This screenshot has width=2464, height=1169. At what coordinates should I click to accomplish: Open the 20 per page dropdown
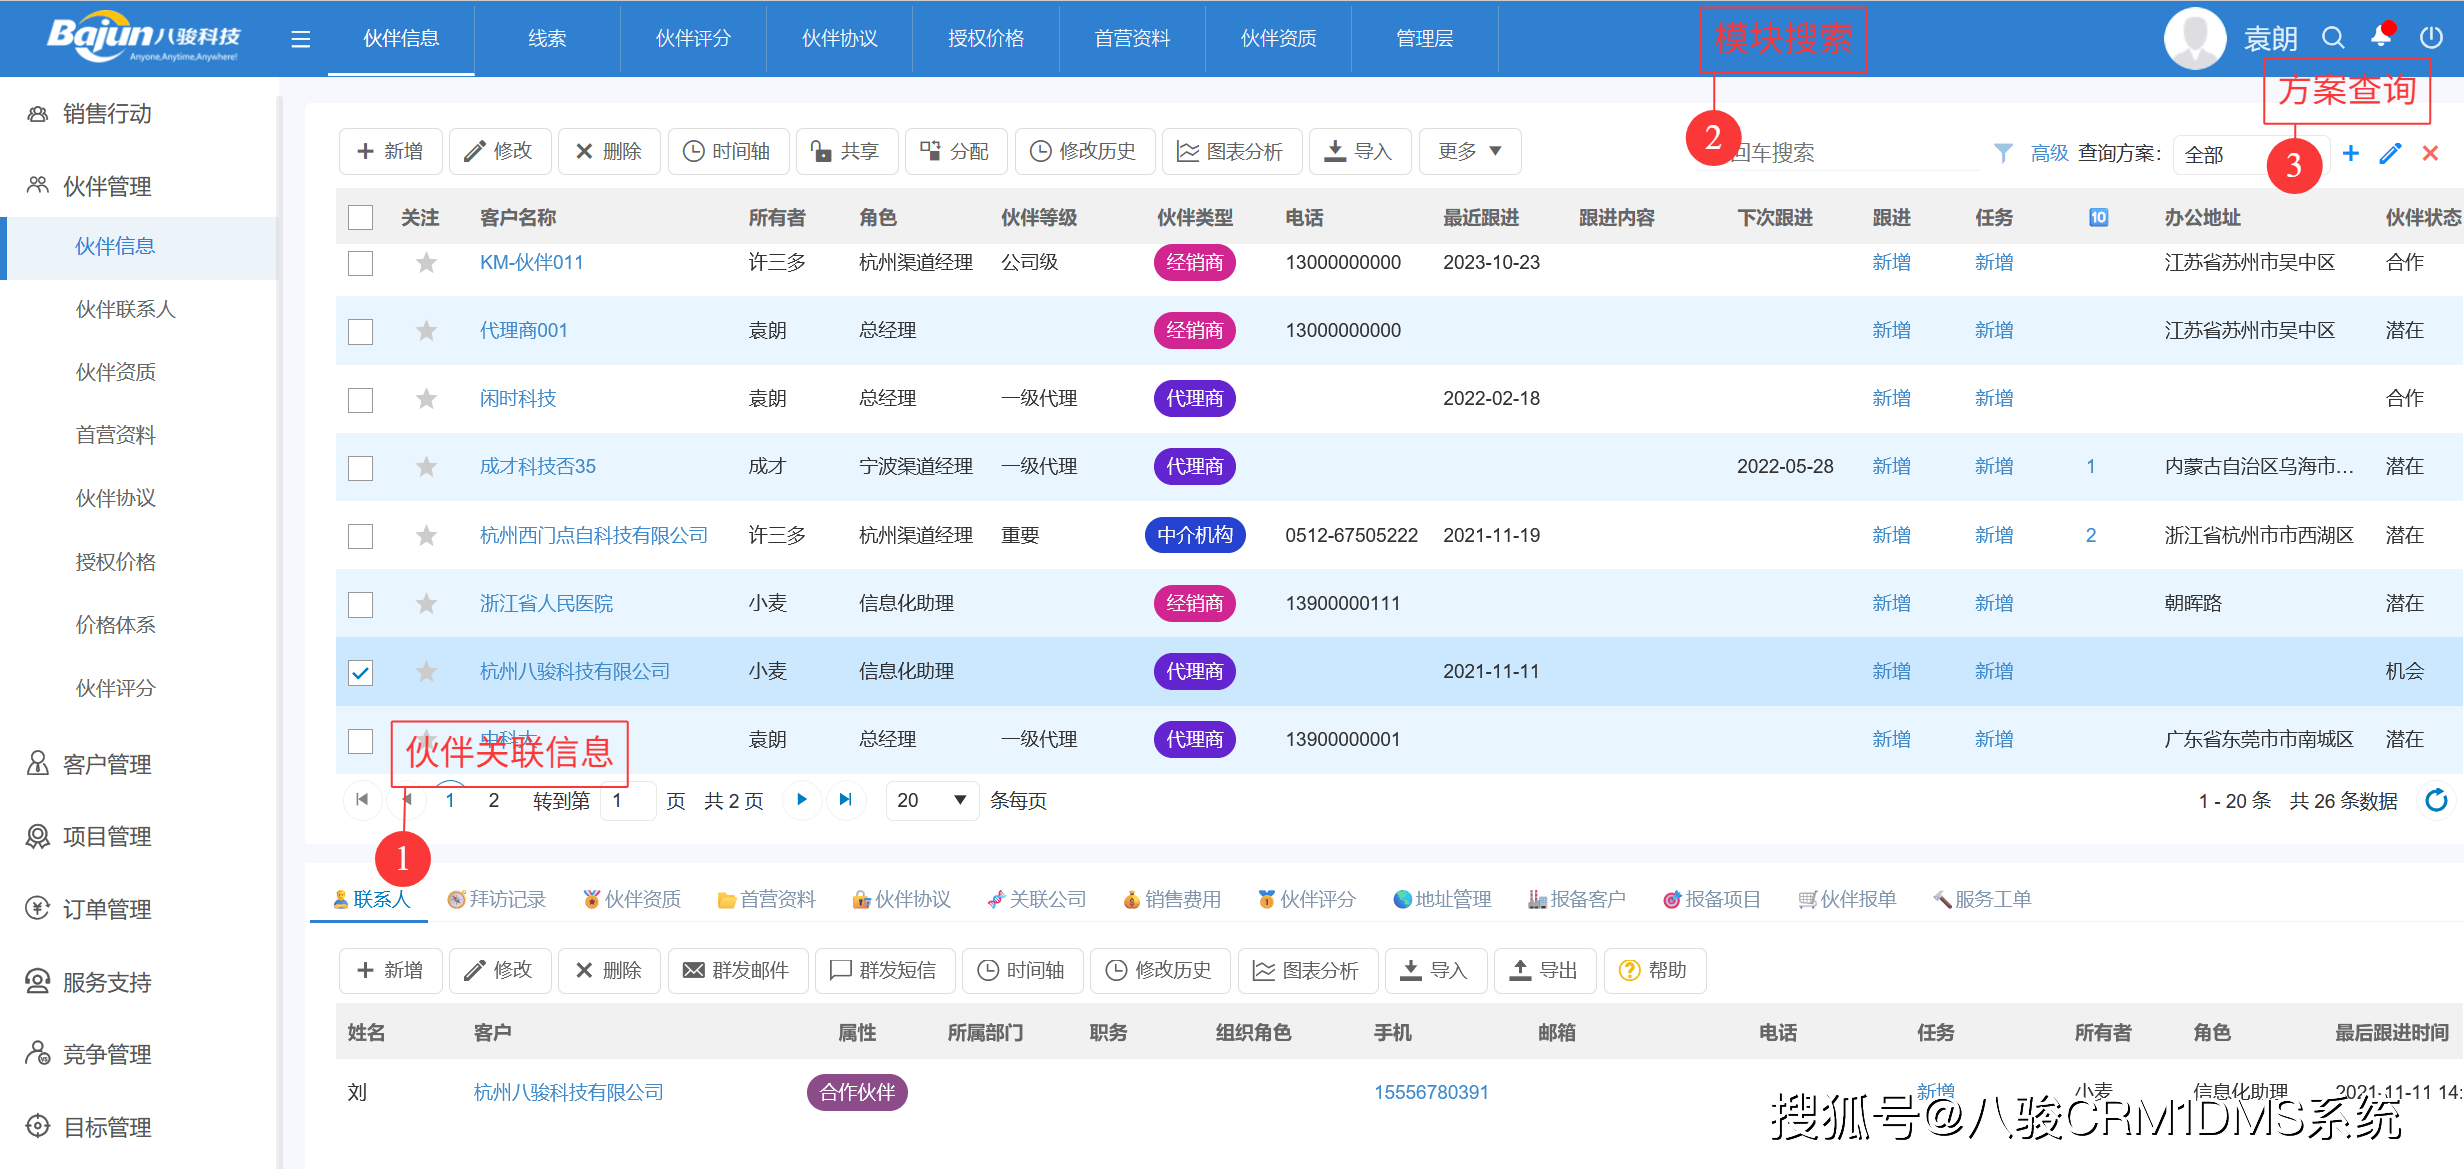931,800
